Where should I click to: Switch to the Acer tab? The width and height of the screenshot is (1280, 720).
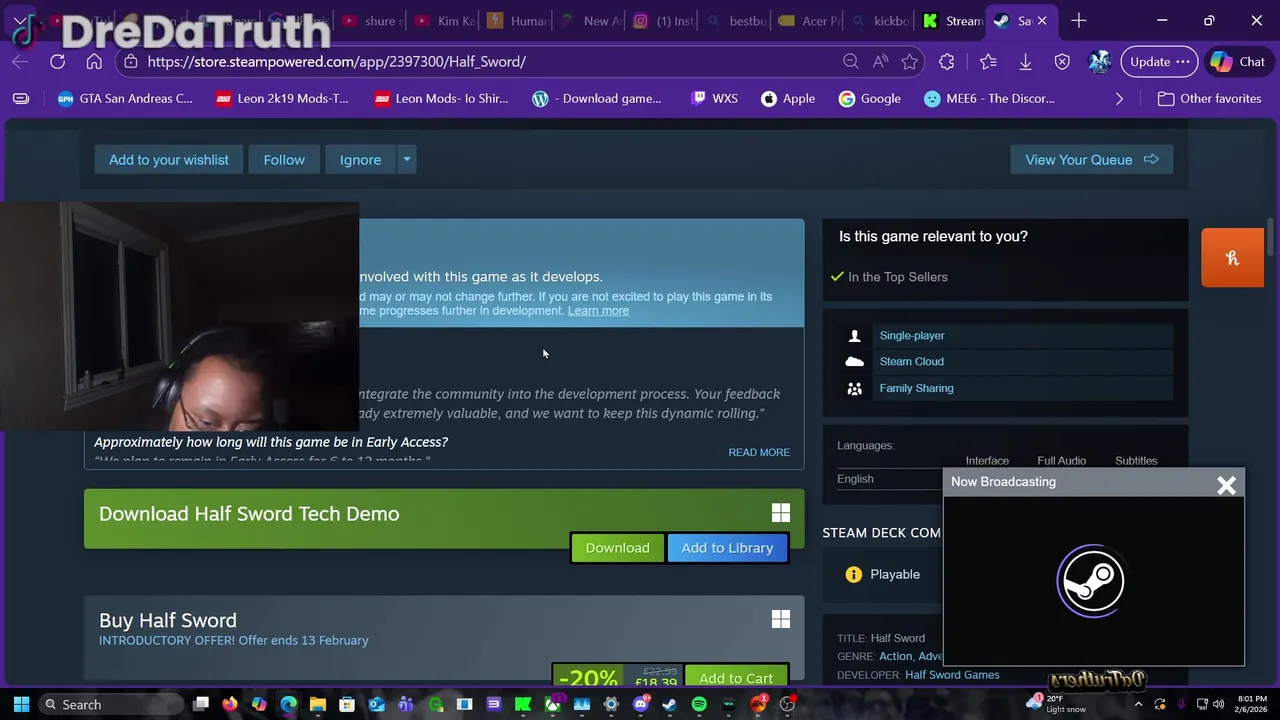[x=810, y=21]
